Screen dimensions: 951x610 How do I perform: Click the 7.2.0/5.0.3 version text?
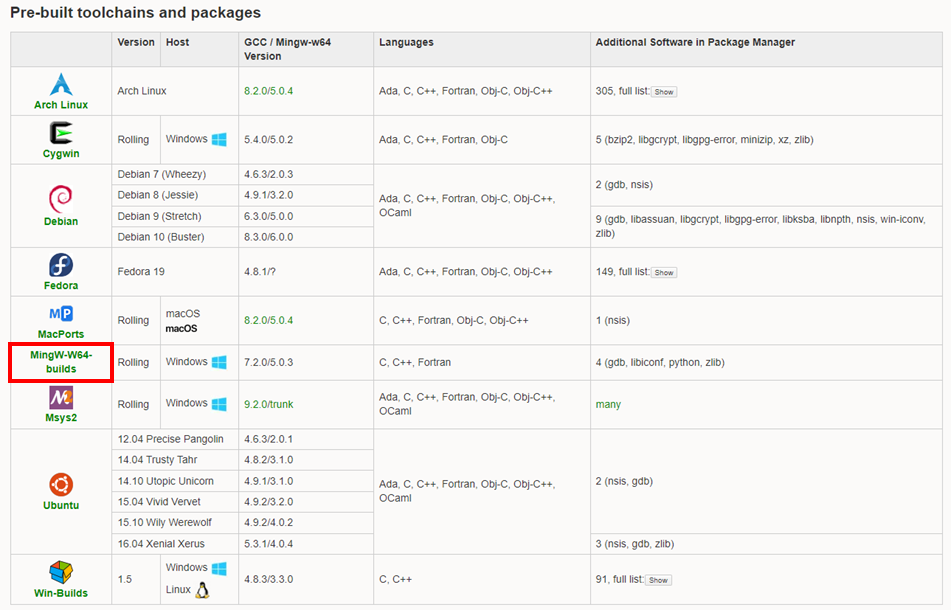pos(269,362)
